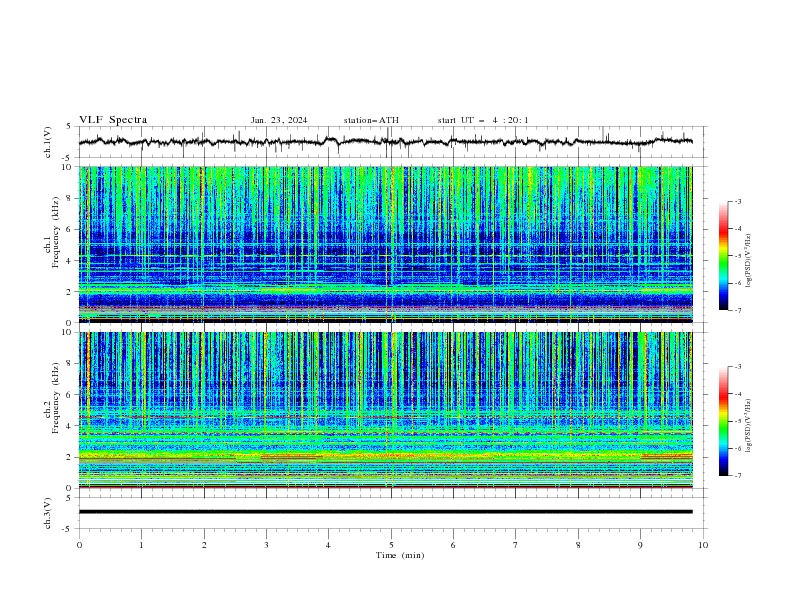The width and height of the screenshot is (792, 612).
Task: Click the upper PSD color scale bar
Action: 724,256
